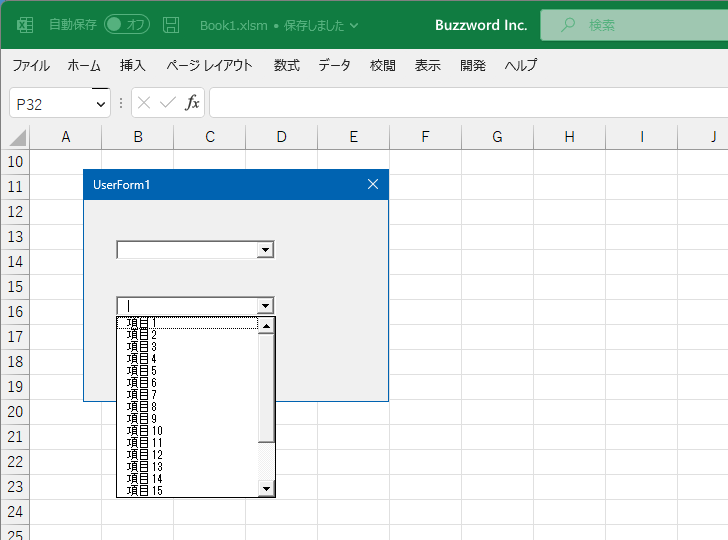Image resolution: width=728 pixels, height=540 pixels.
Task: Select column C header
Action: [x=210, y=137]
